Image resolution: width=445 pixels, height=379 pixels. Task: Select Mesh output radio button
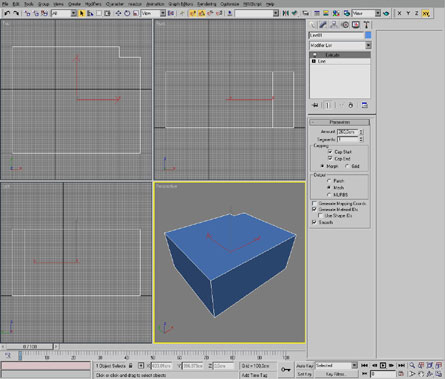329,188
